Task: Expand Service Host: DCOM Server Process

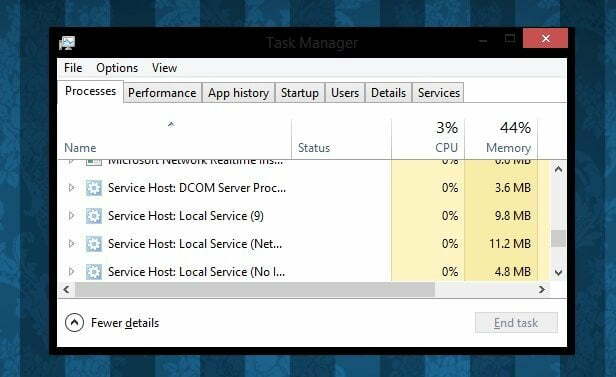Action: pyautogui.click(x=71, y=188)
